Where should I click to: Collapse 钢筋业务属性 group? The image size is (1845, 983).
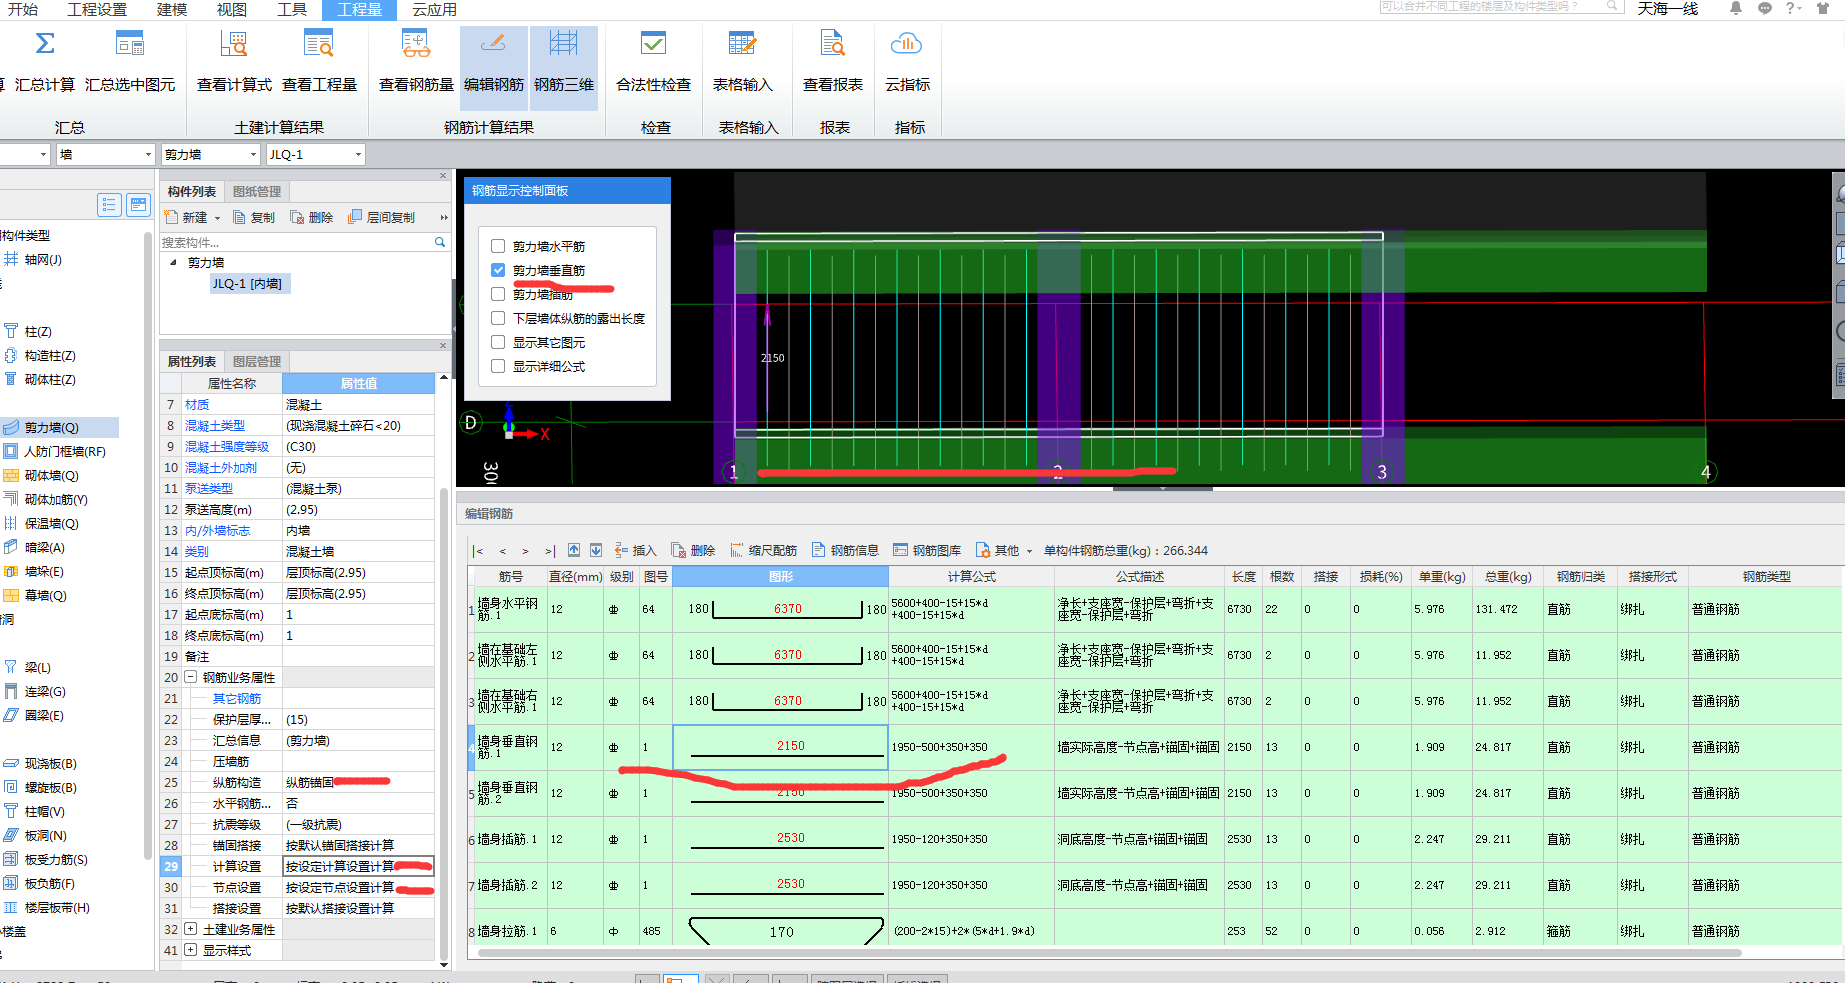pos(190,677)
